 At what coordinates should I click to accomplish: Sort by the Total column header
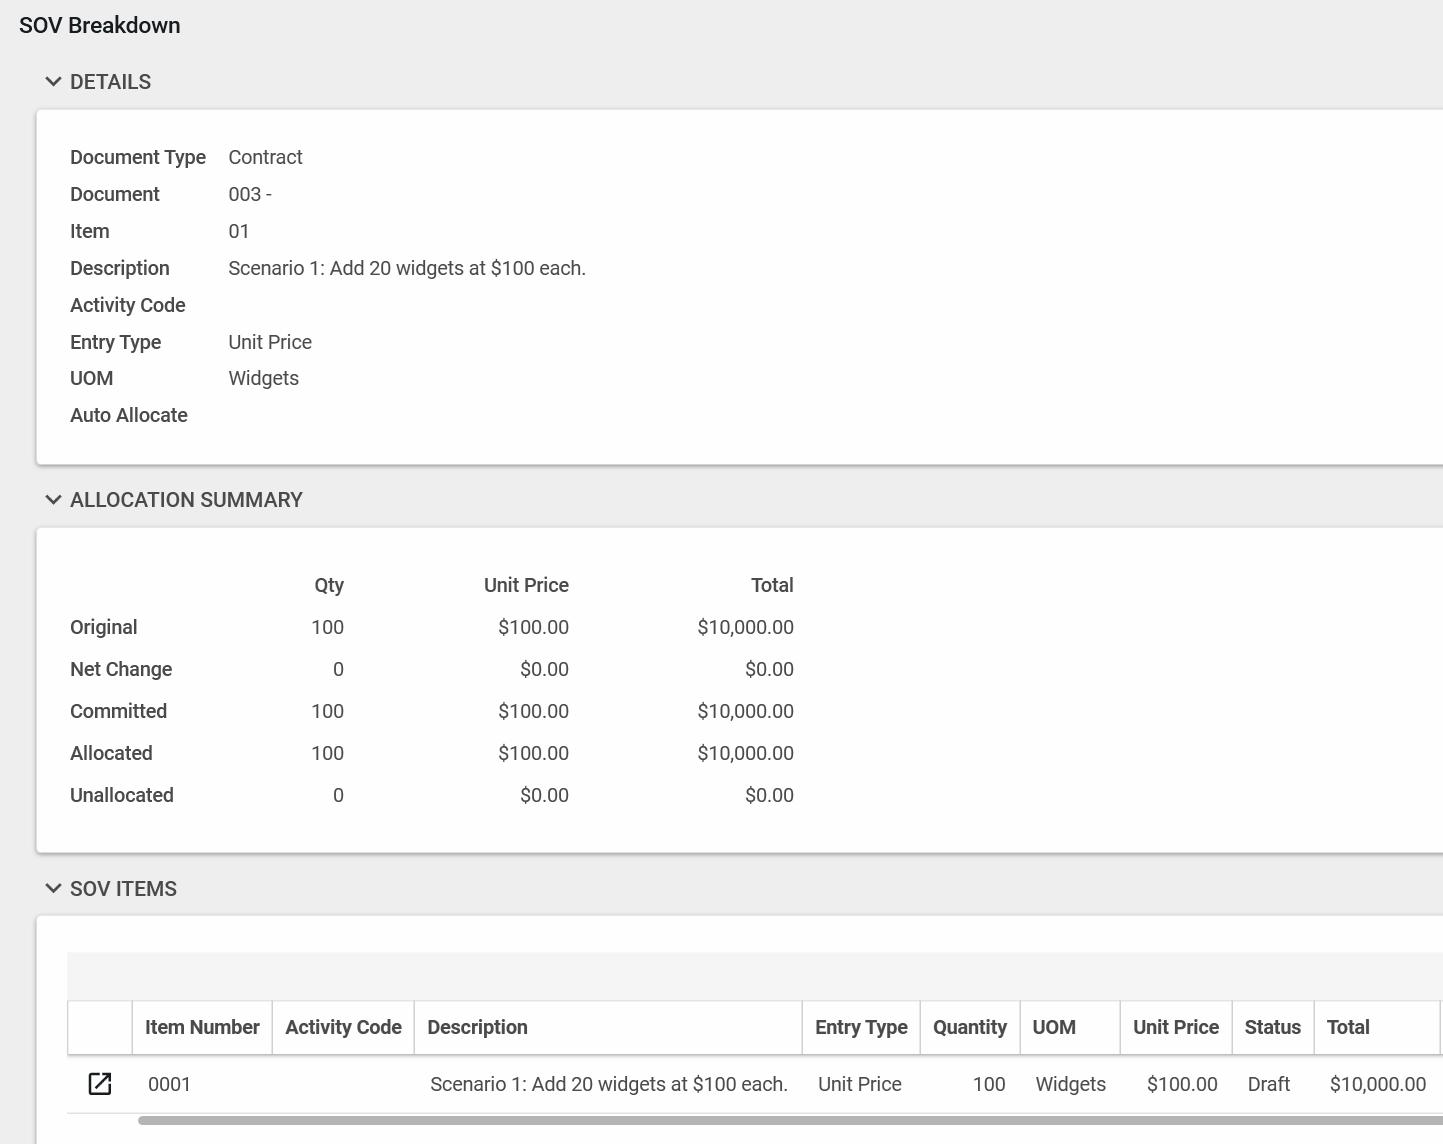click(1348, 1027)
